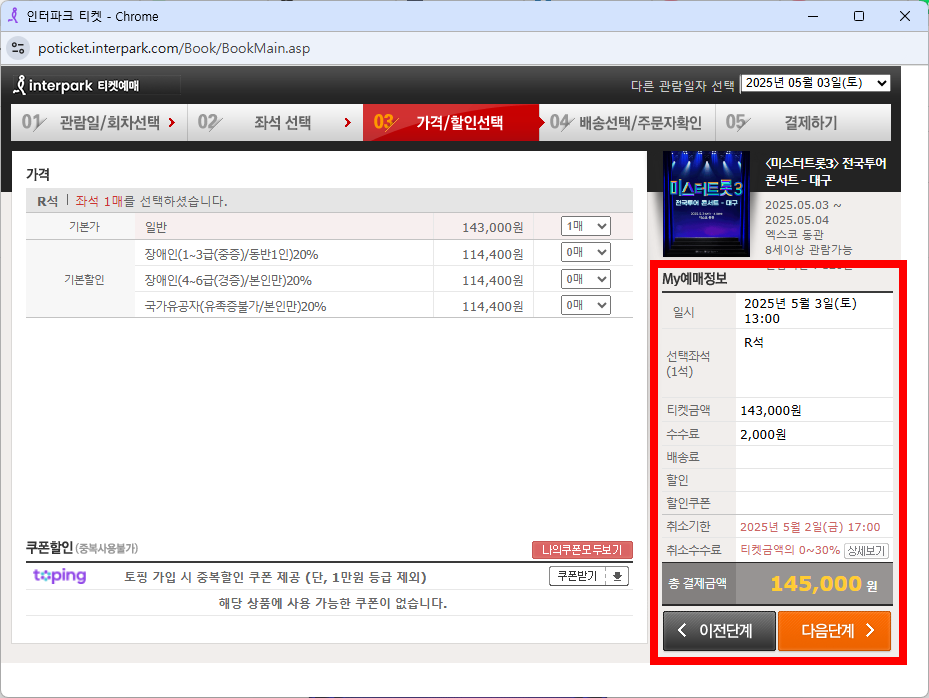The height and width of the screenshot is (698, 929).
Task: Open the 다른 관람일자 선택 date dropdown
Action: click(x=816, y=83)
